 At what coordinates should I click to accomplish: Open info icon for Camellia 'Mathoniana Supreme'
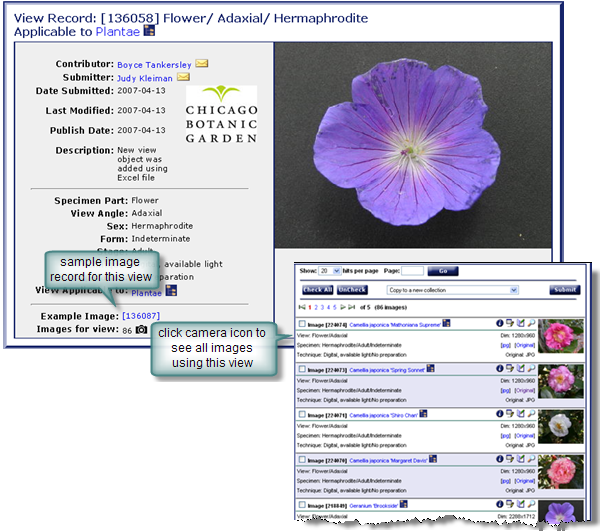499,324
